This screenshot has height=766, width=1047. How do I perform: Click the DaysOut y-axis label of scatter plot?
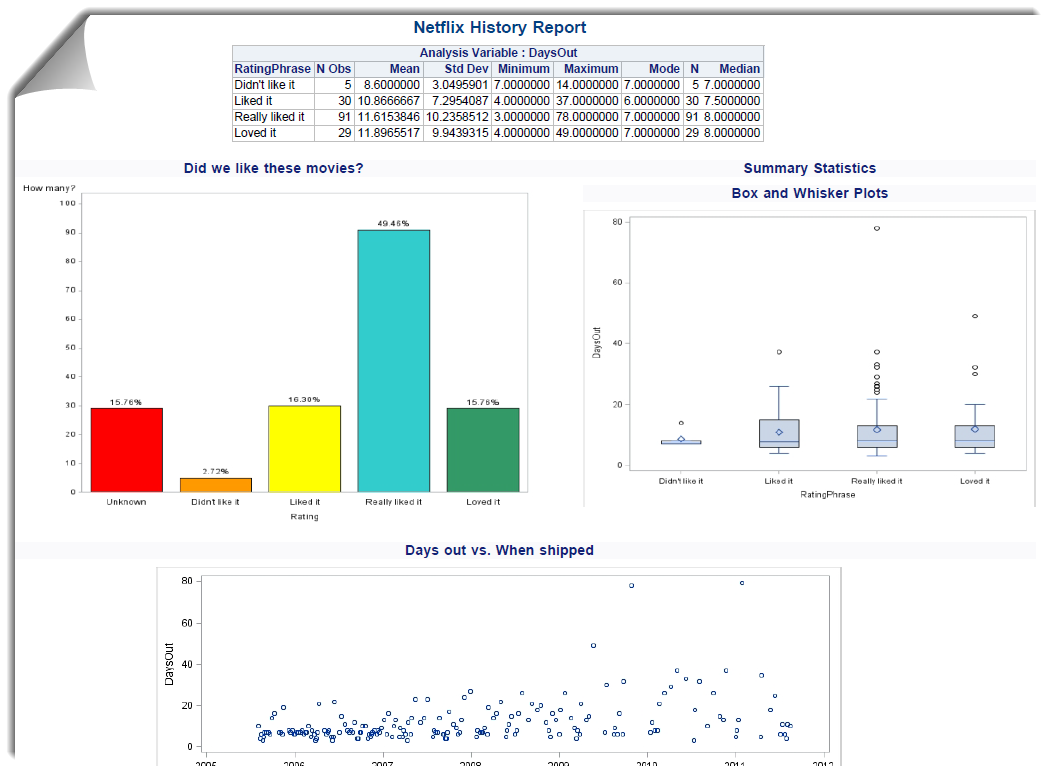(169, 664)
